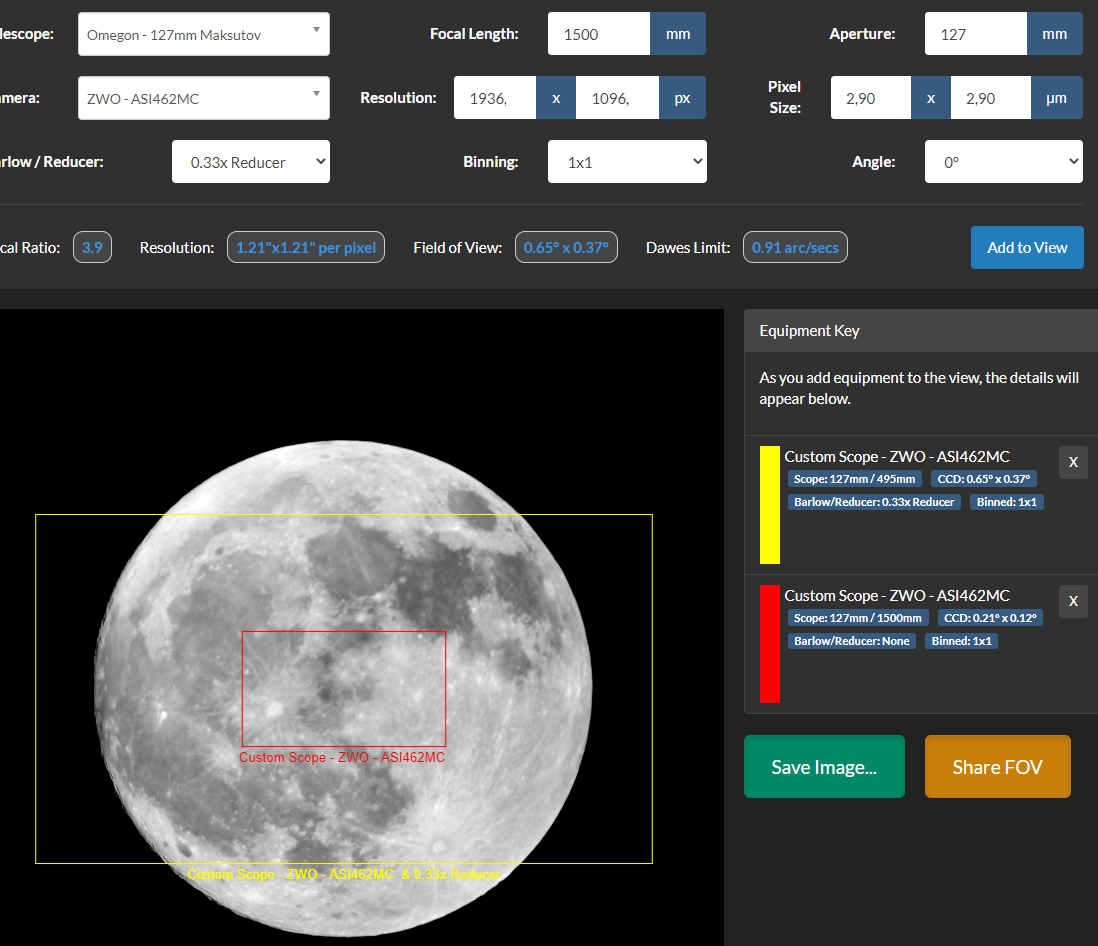The image size is (1098, 946).
Task: Open the Angle 0° dropdown
Action: coord(1003,162)
